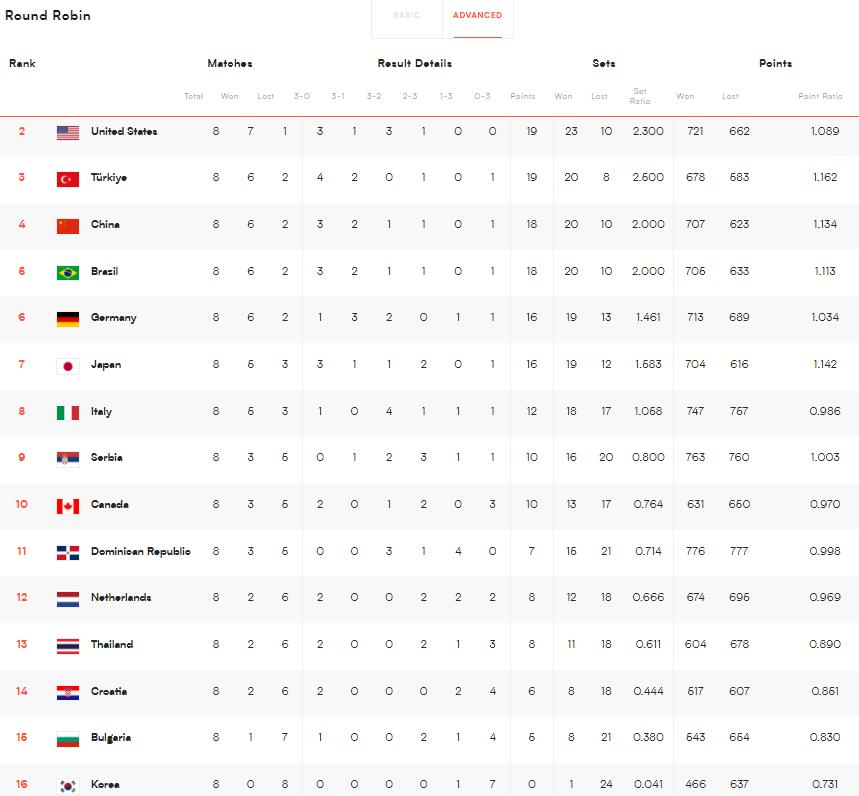
Task: Switch to the Basic tab
Action: click(406, 16)
